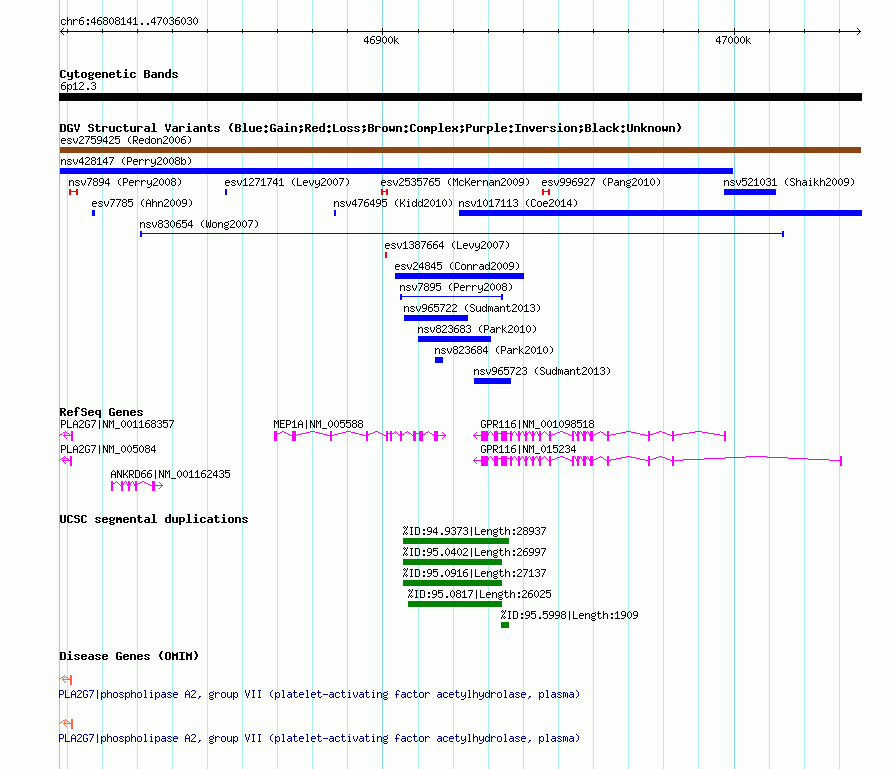
Task: Click the esv996927 (Pang2010) red marker
Action: [545, 192]
